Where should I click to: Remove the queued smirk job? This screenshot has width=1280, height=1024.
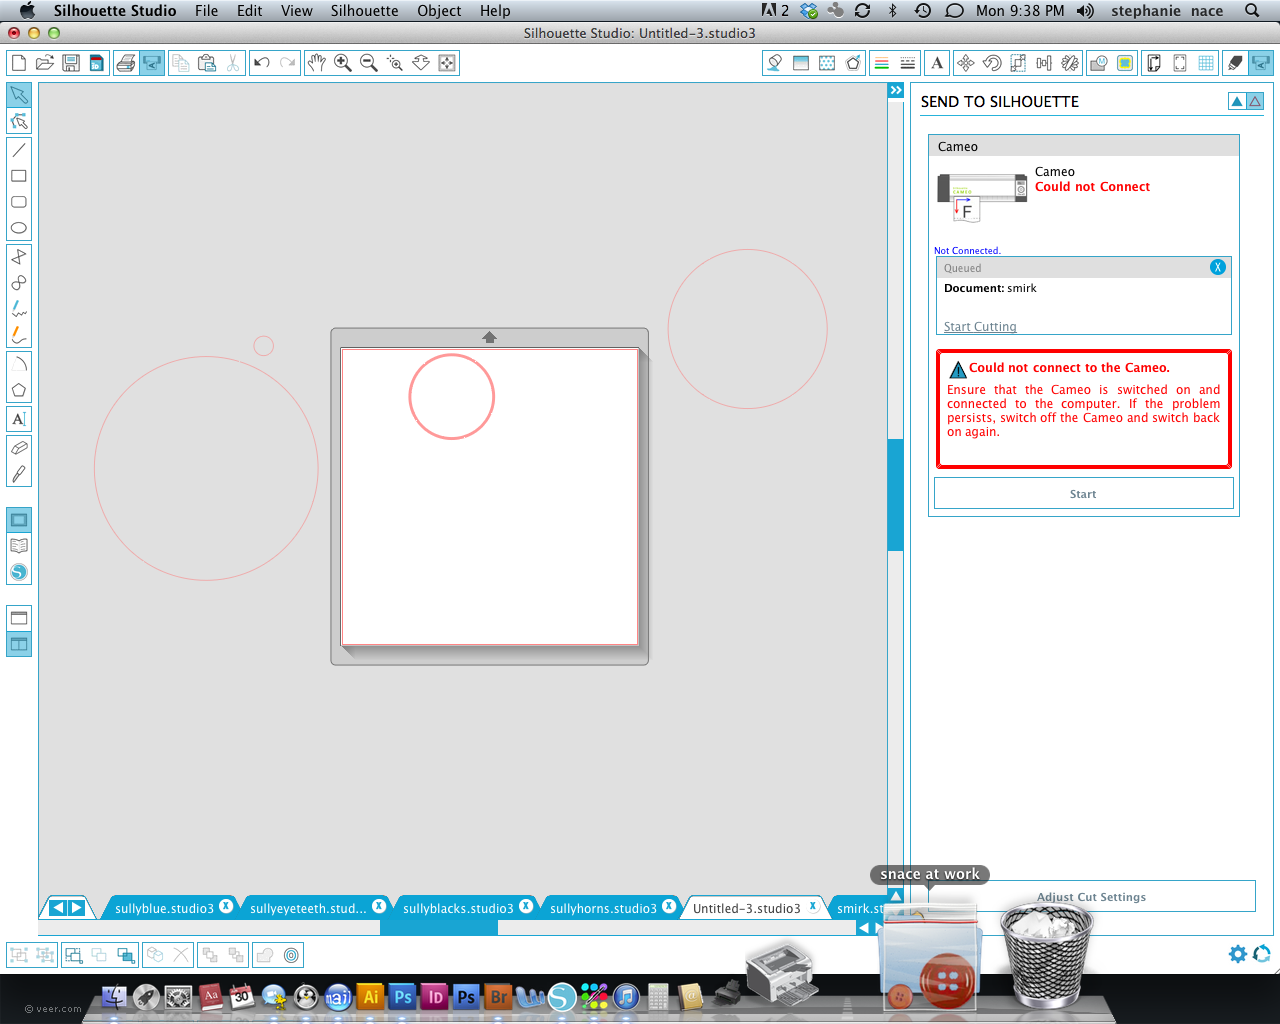(1217, 267)
